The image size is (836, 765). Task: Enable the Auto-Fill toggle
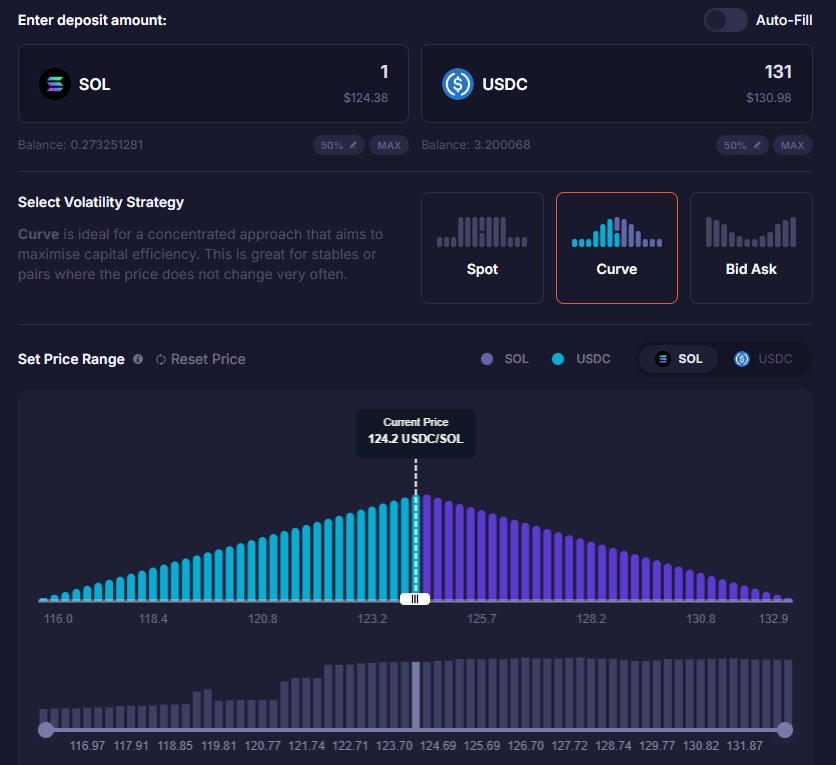point(724,19)
